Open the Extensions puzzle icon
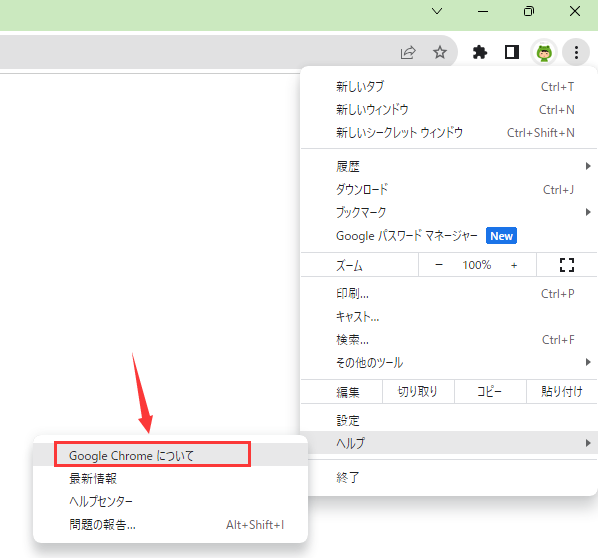 click(x=479, y=52)
